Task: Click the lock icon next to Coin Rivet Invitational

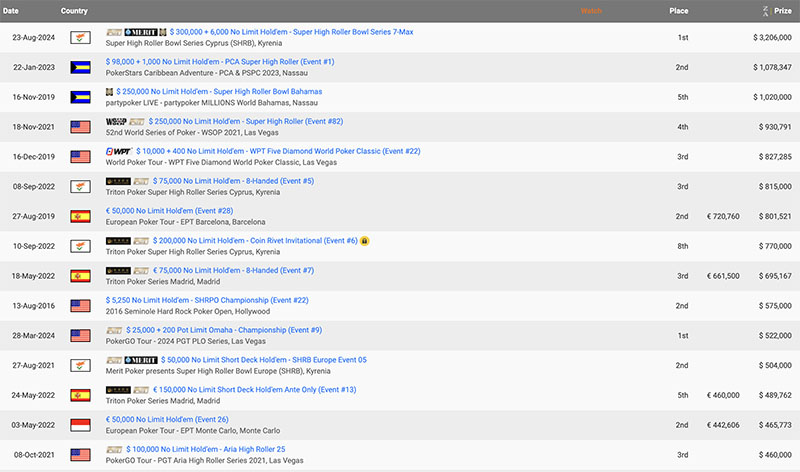Action: (365, 240)
